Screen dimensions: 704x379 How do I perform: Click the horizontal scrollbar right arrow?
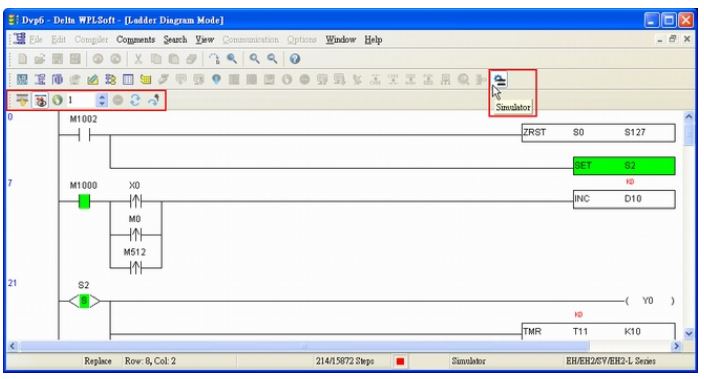pyautogui.click(x=676, y=346)
